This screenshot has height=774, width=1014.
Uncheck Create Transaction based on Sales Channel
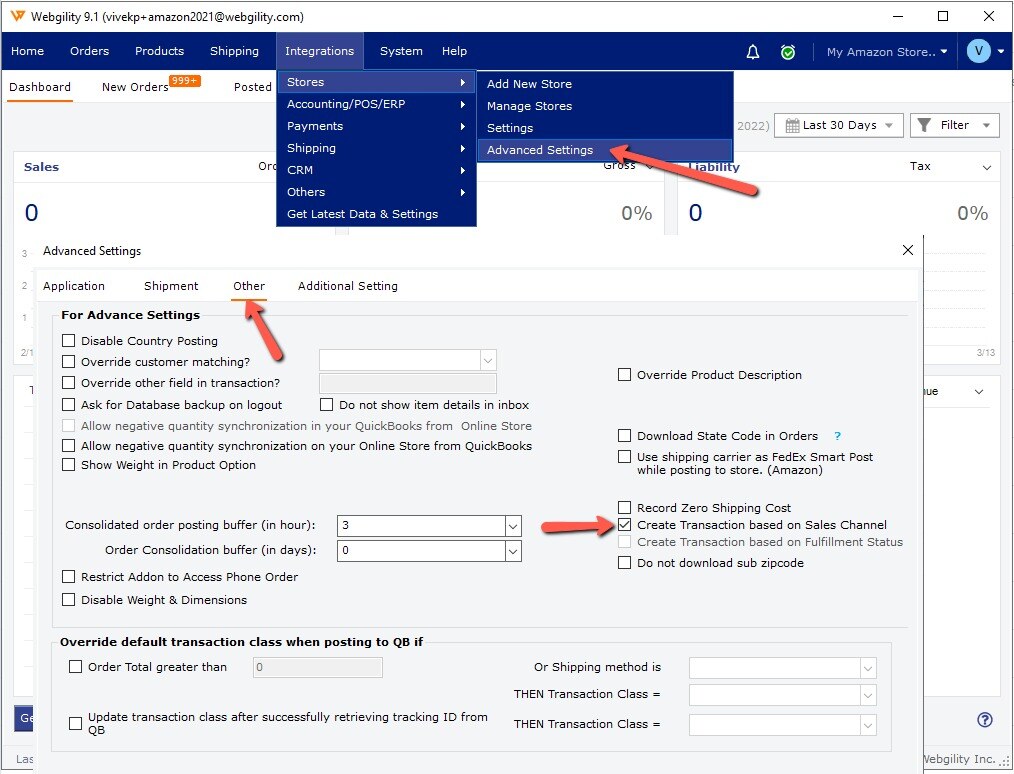(x=625, y=524)
